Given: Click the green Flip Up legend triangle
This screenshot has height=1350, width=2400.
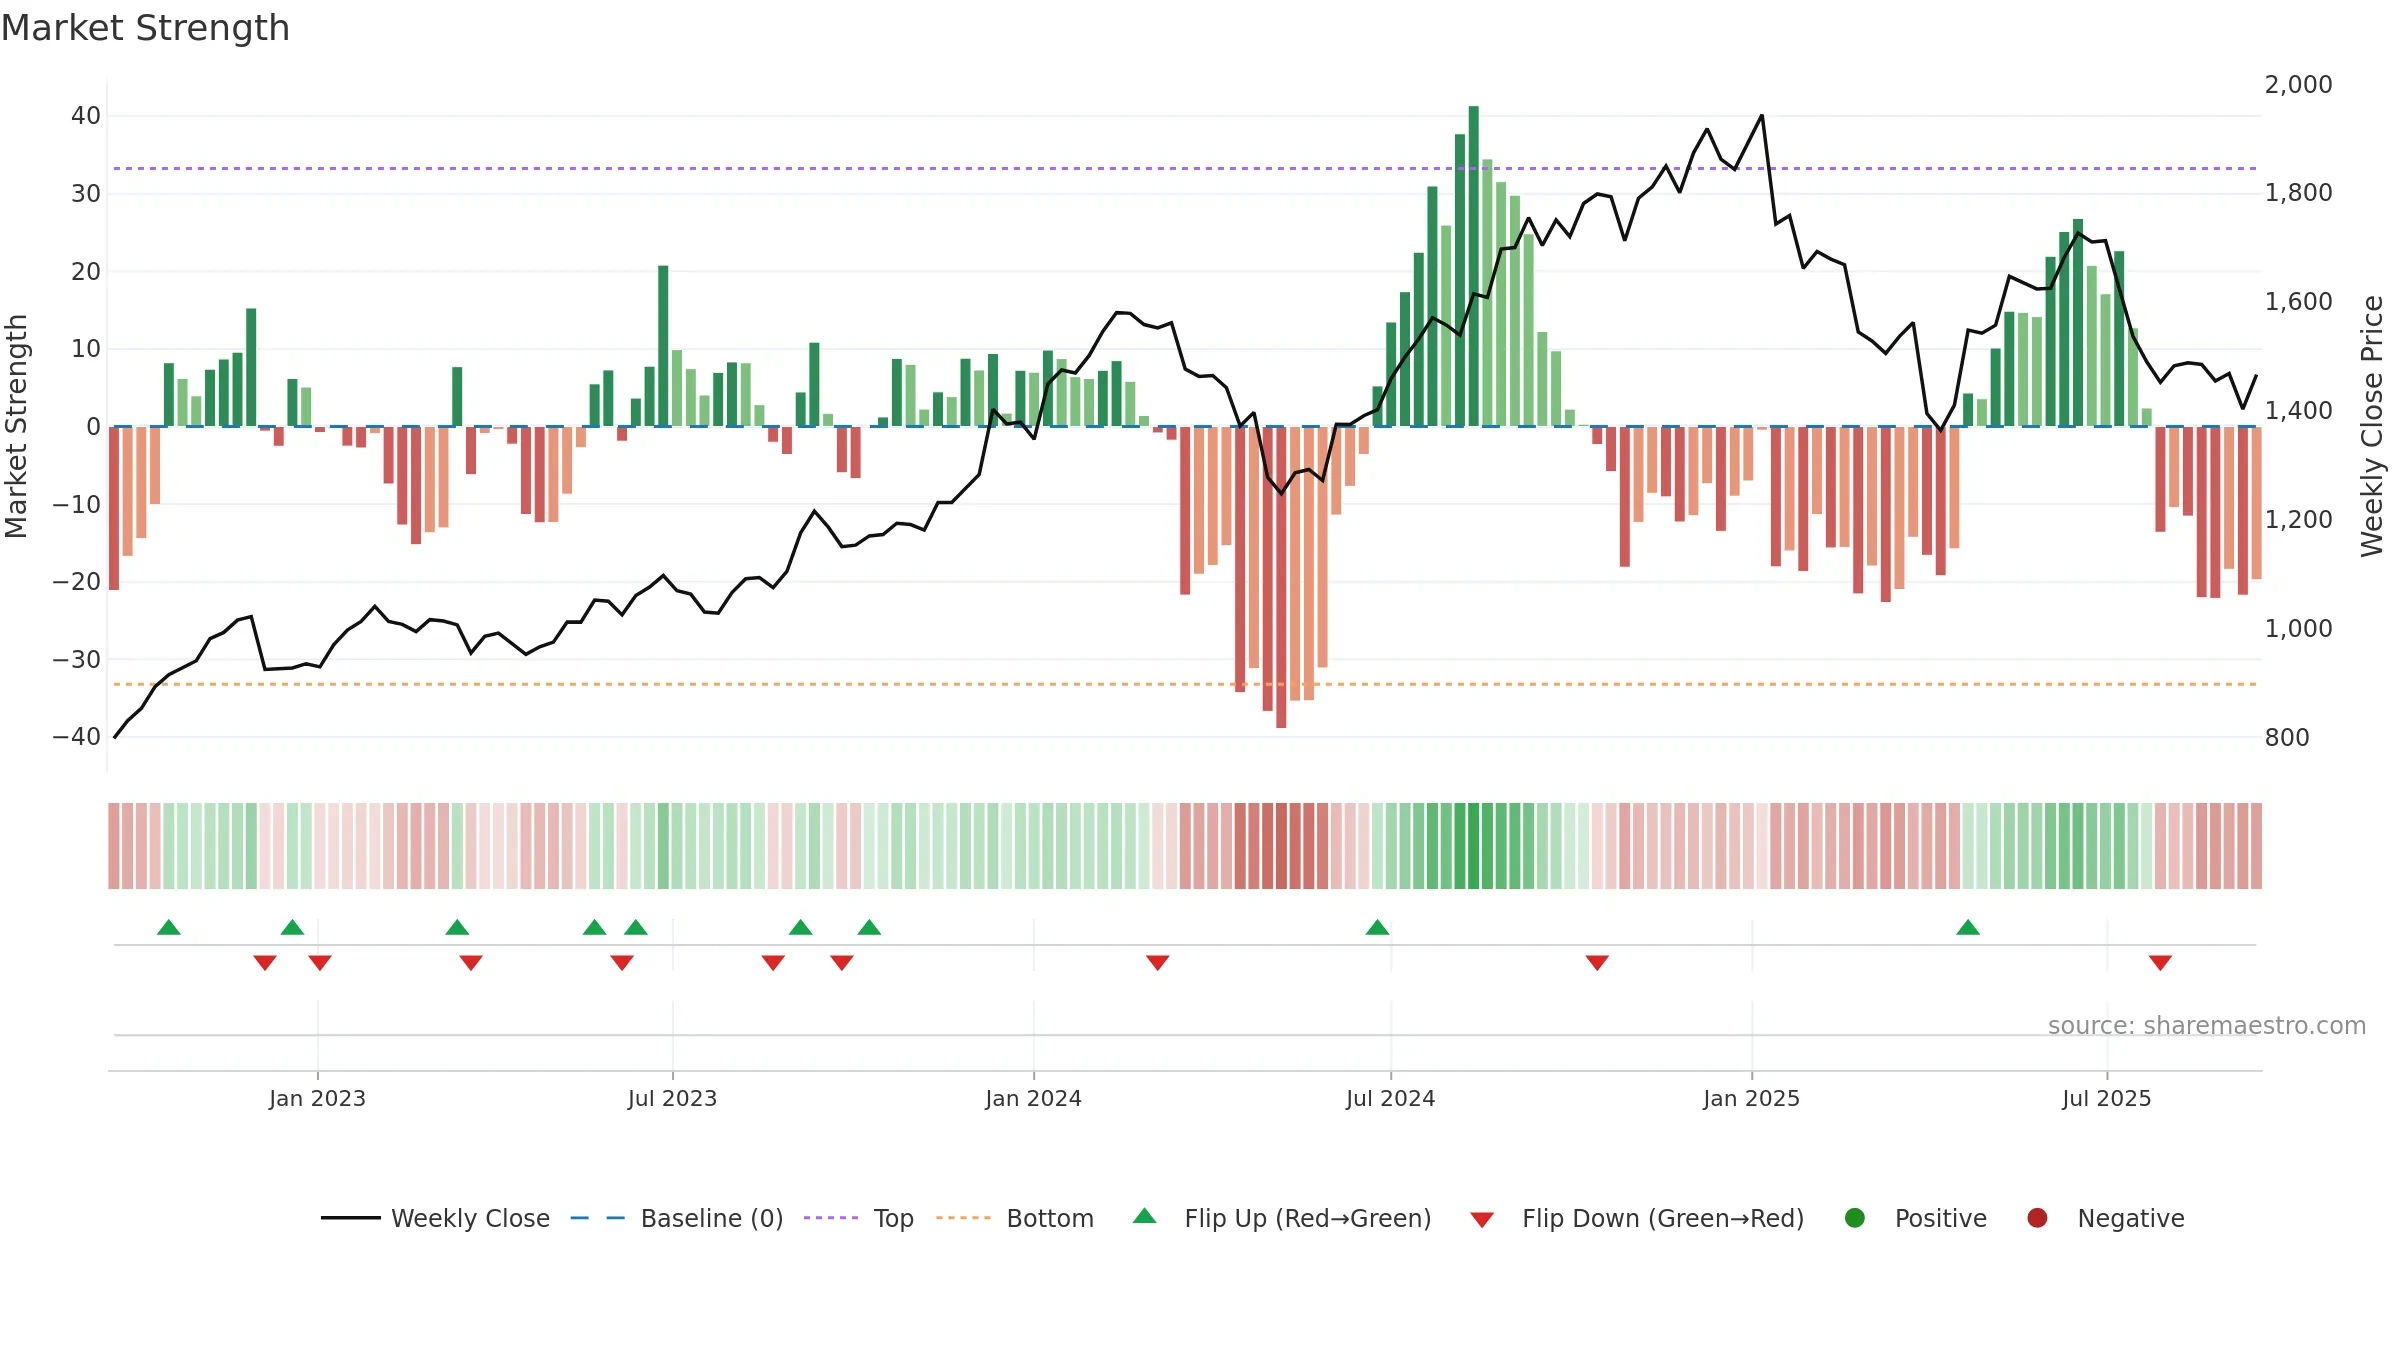Looking at the screenshot, I should point(1145,1216).
